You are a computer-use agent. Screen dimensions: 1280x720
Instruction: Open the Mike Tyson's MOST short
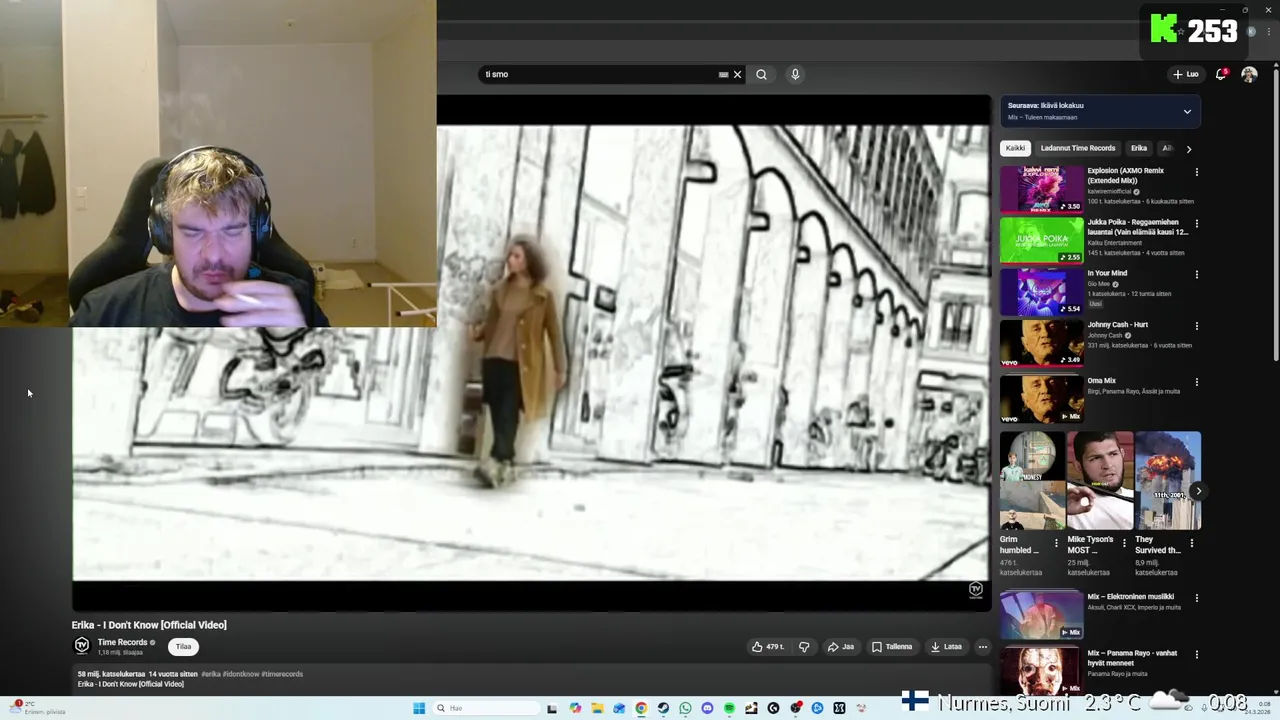pos(1100,480)
